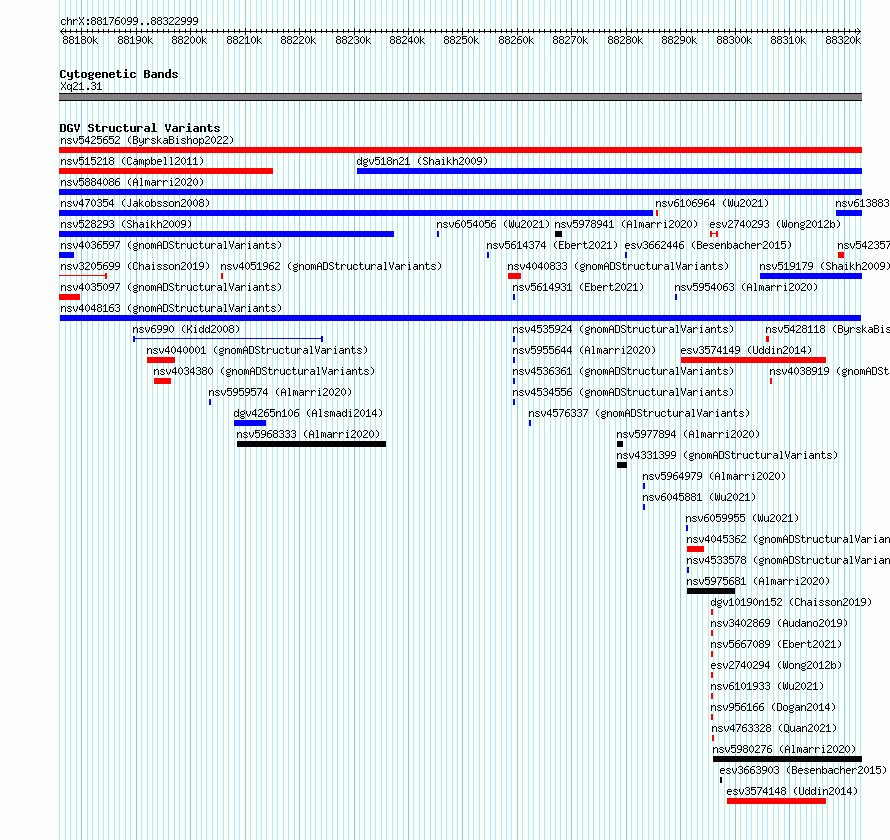The height and width of the screenshot is (840, 890).
Task: Select the dgv10190n152 (Chaisson2019) label
Action: [791, 602]
